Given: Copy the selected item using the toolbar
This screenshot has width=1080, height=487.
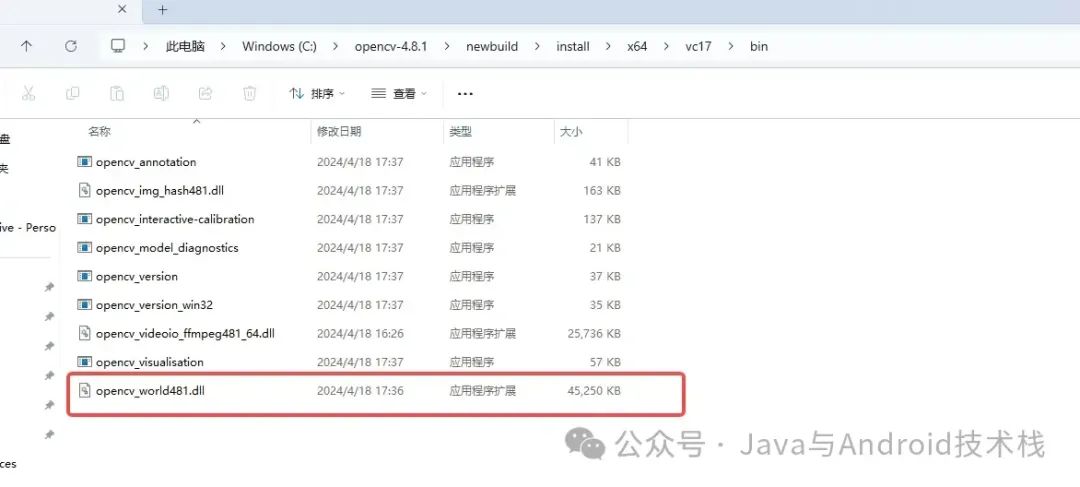Looking at the screenshot, I should point(72,93).
